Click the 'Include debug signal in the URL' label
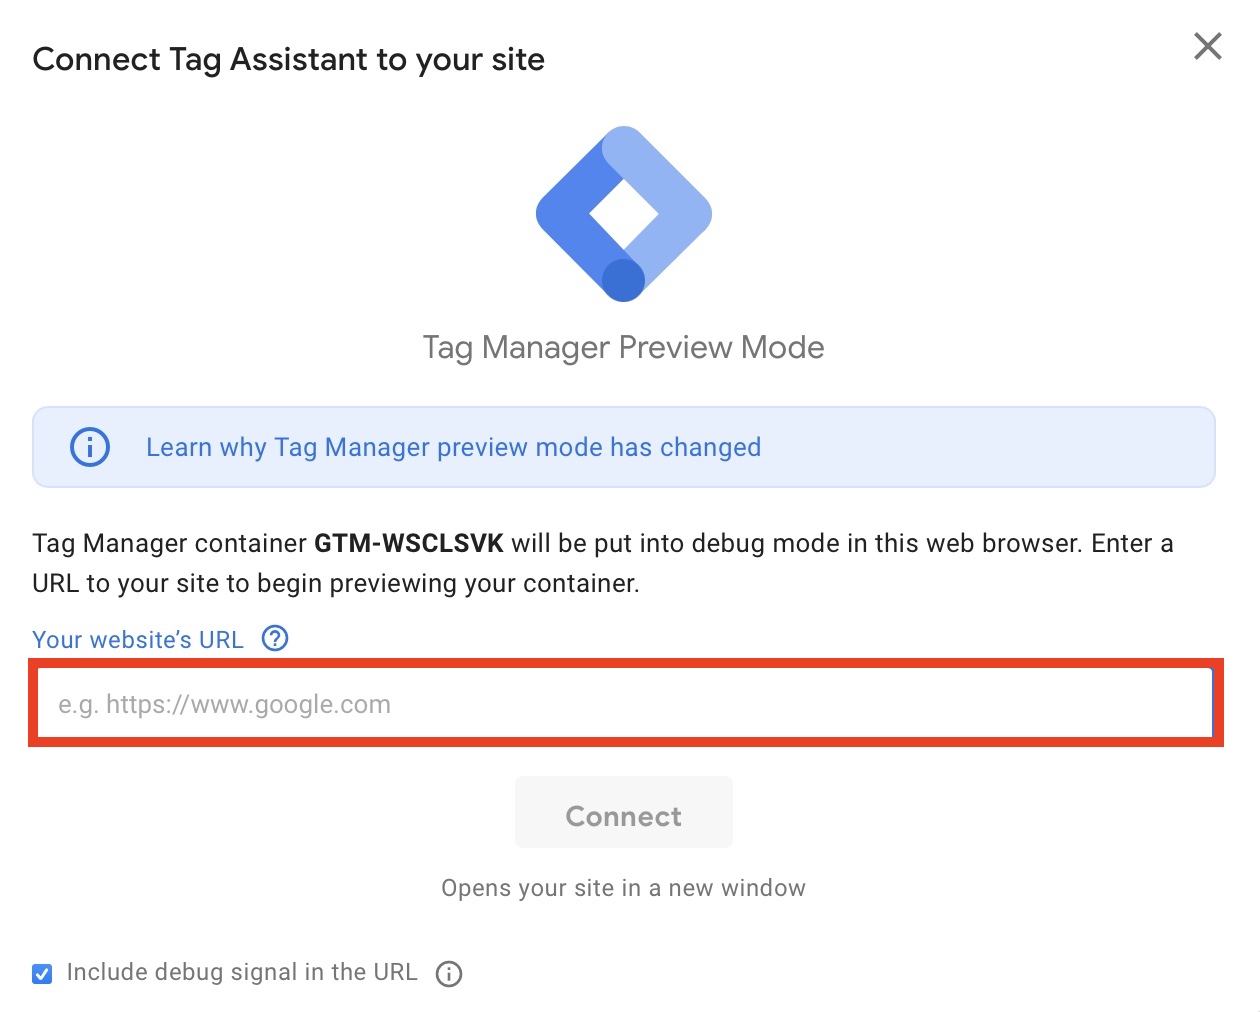Screen dimensions: 1260x1012 point(241,972)
